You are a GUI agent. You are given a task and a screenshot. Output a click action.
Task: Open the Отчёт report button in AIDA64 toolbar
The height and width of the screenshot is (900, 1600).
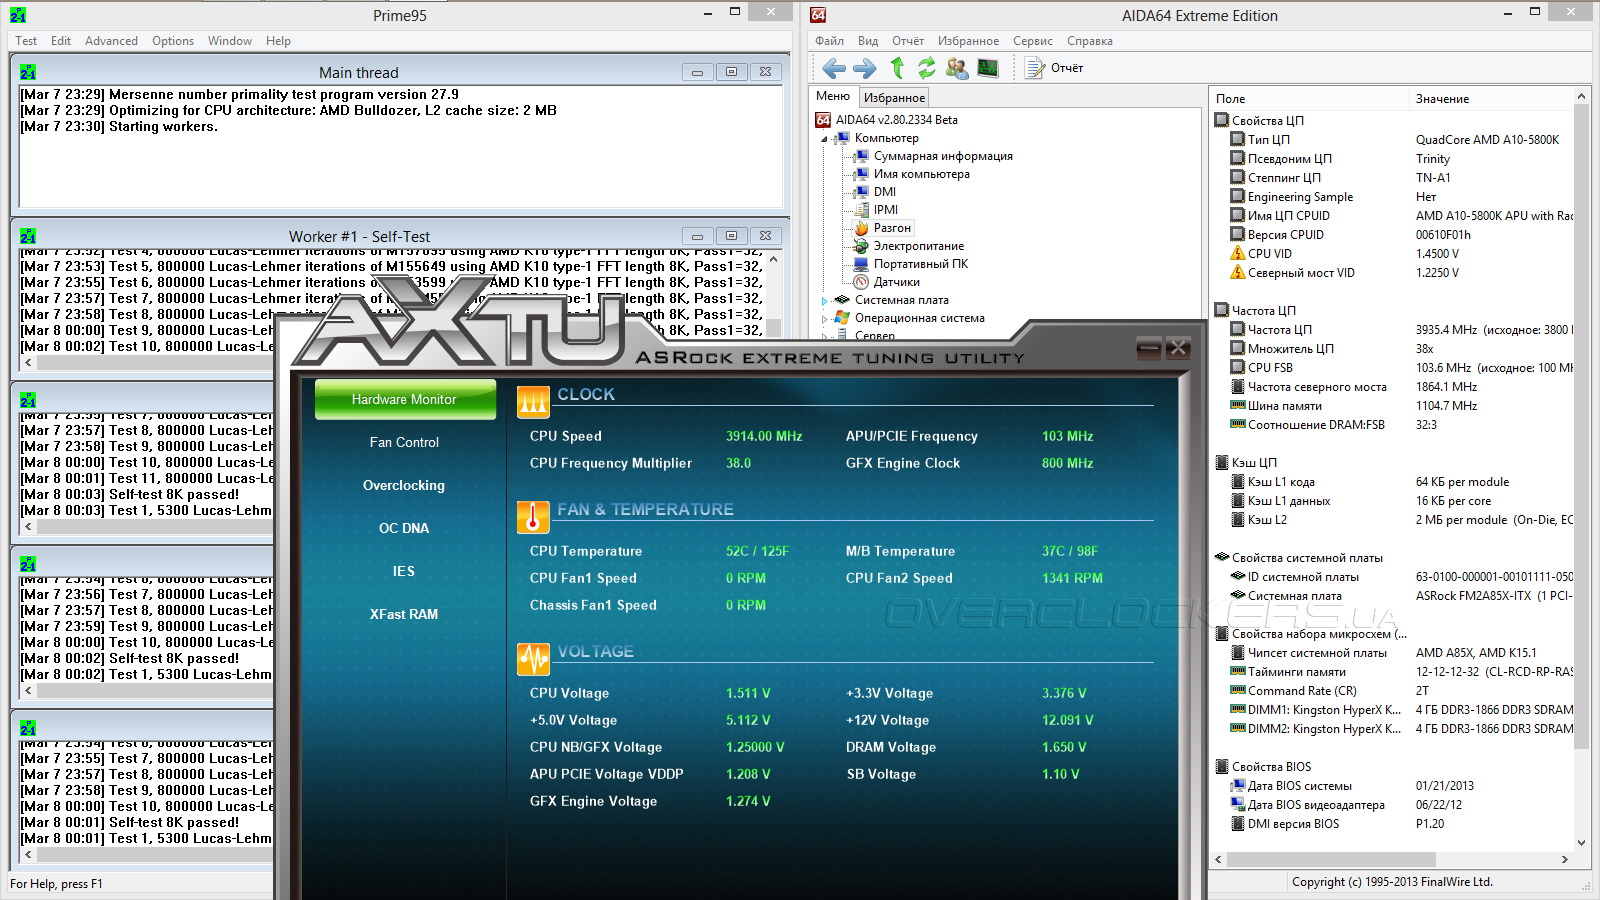click(1055, 68)
